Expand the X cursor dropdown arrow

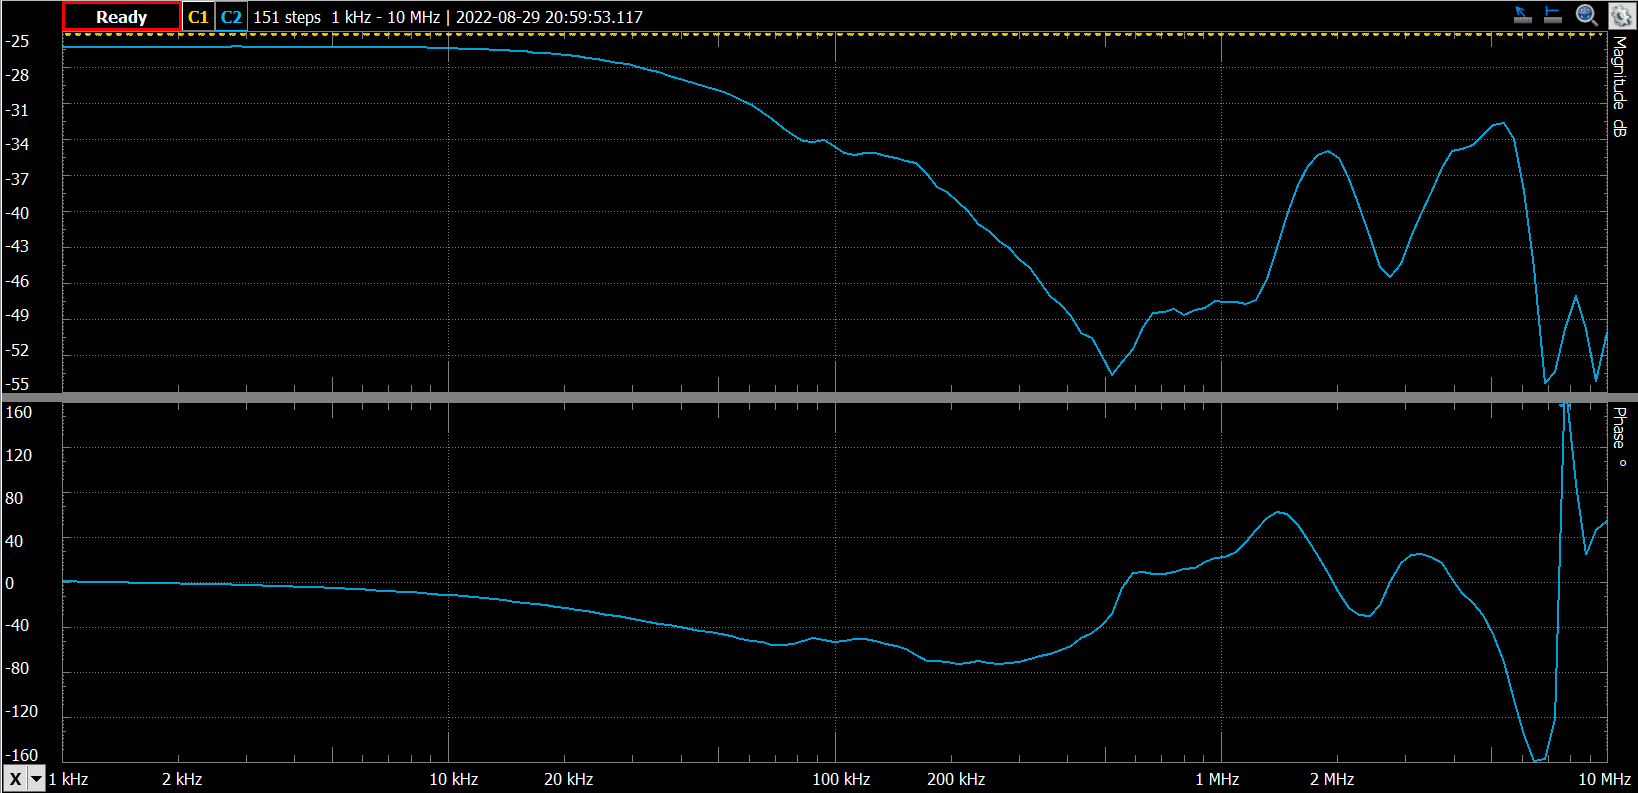tap(37, 779)
